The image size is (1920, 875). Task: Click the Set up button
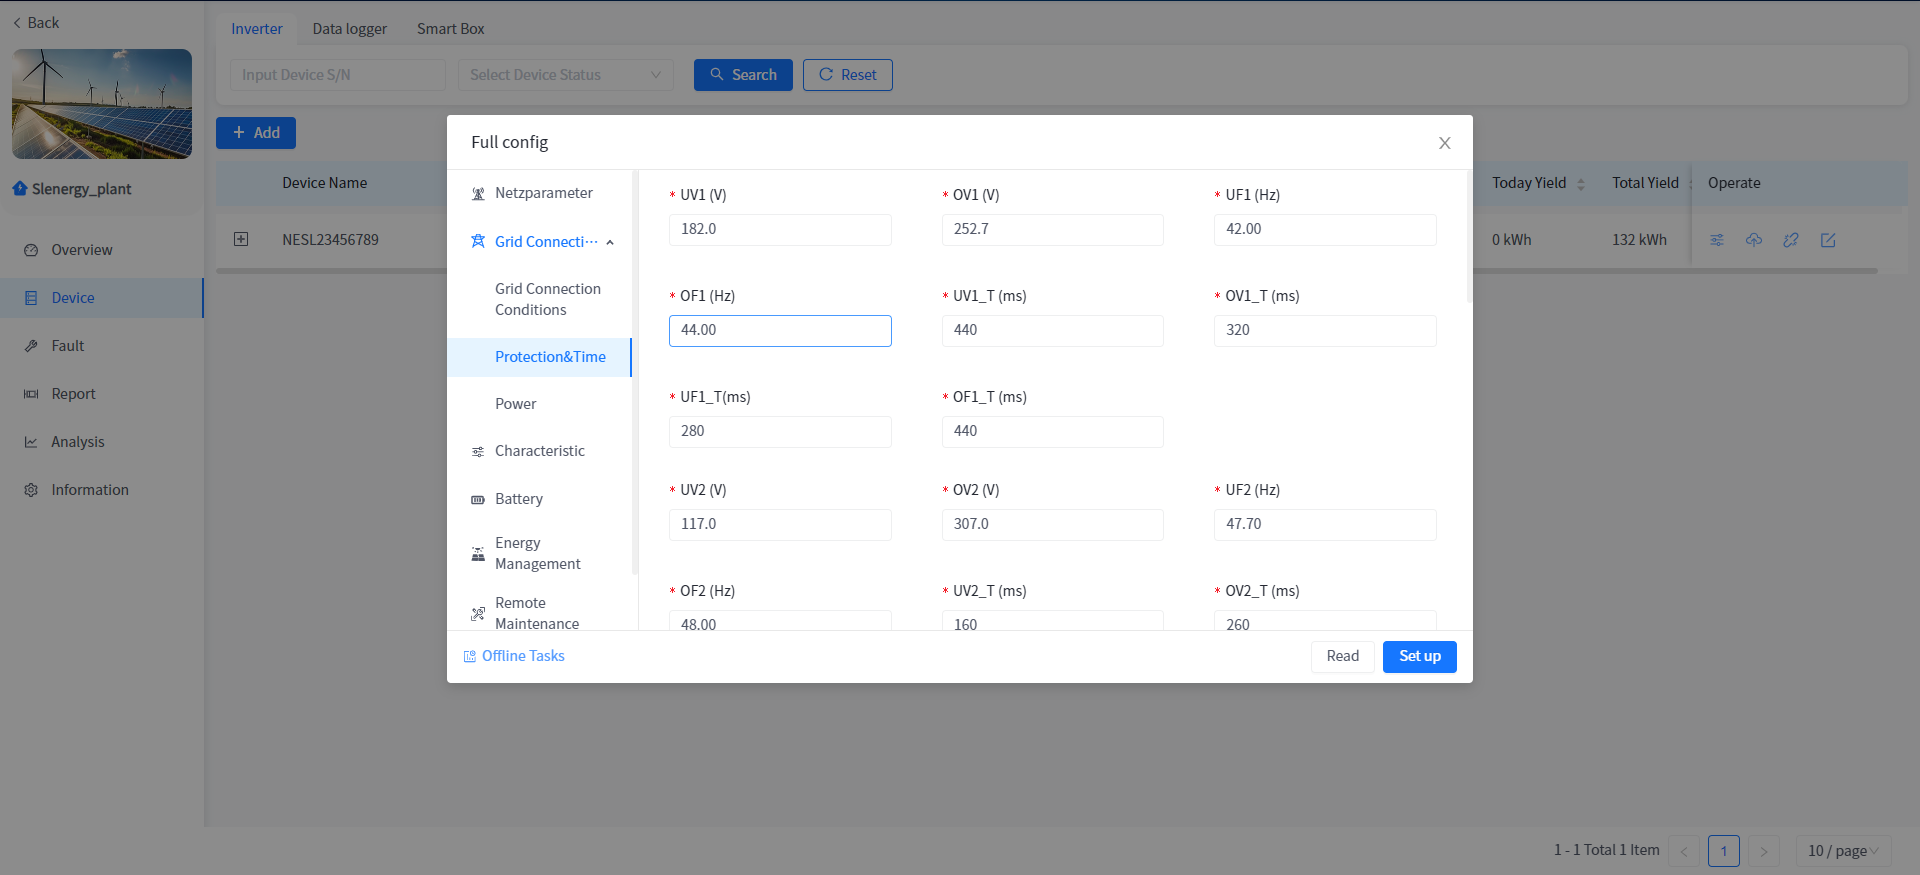coord(1419,657)
